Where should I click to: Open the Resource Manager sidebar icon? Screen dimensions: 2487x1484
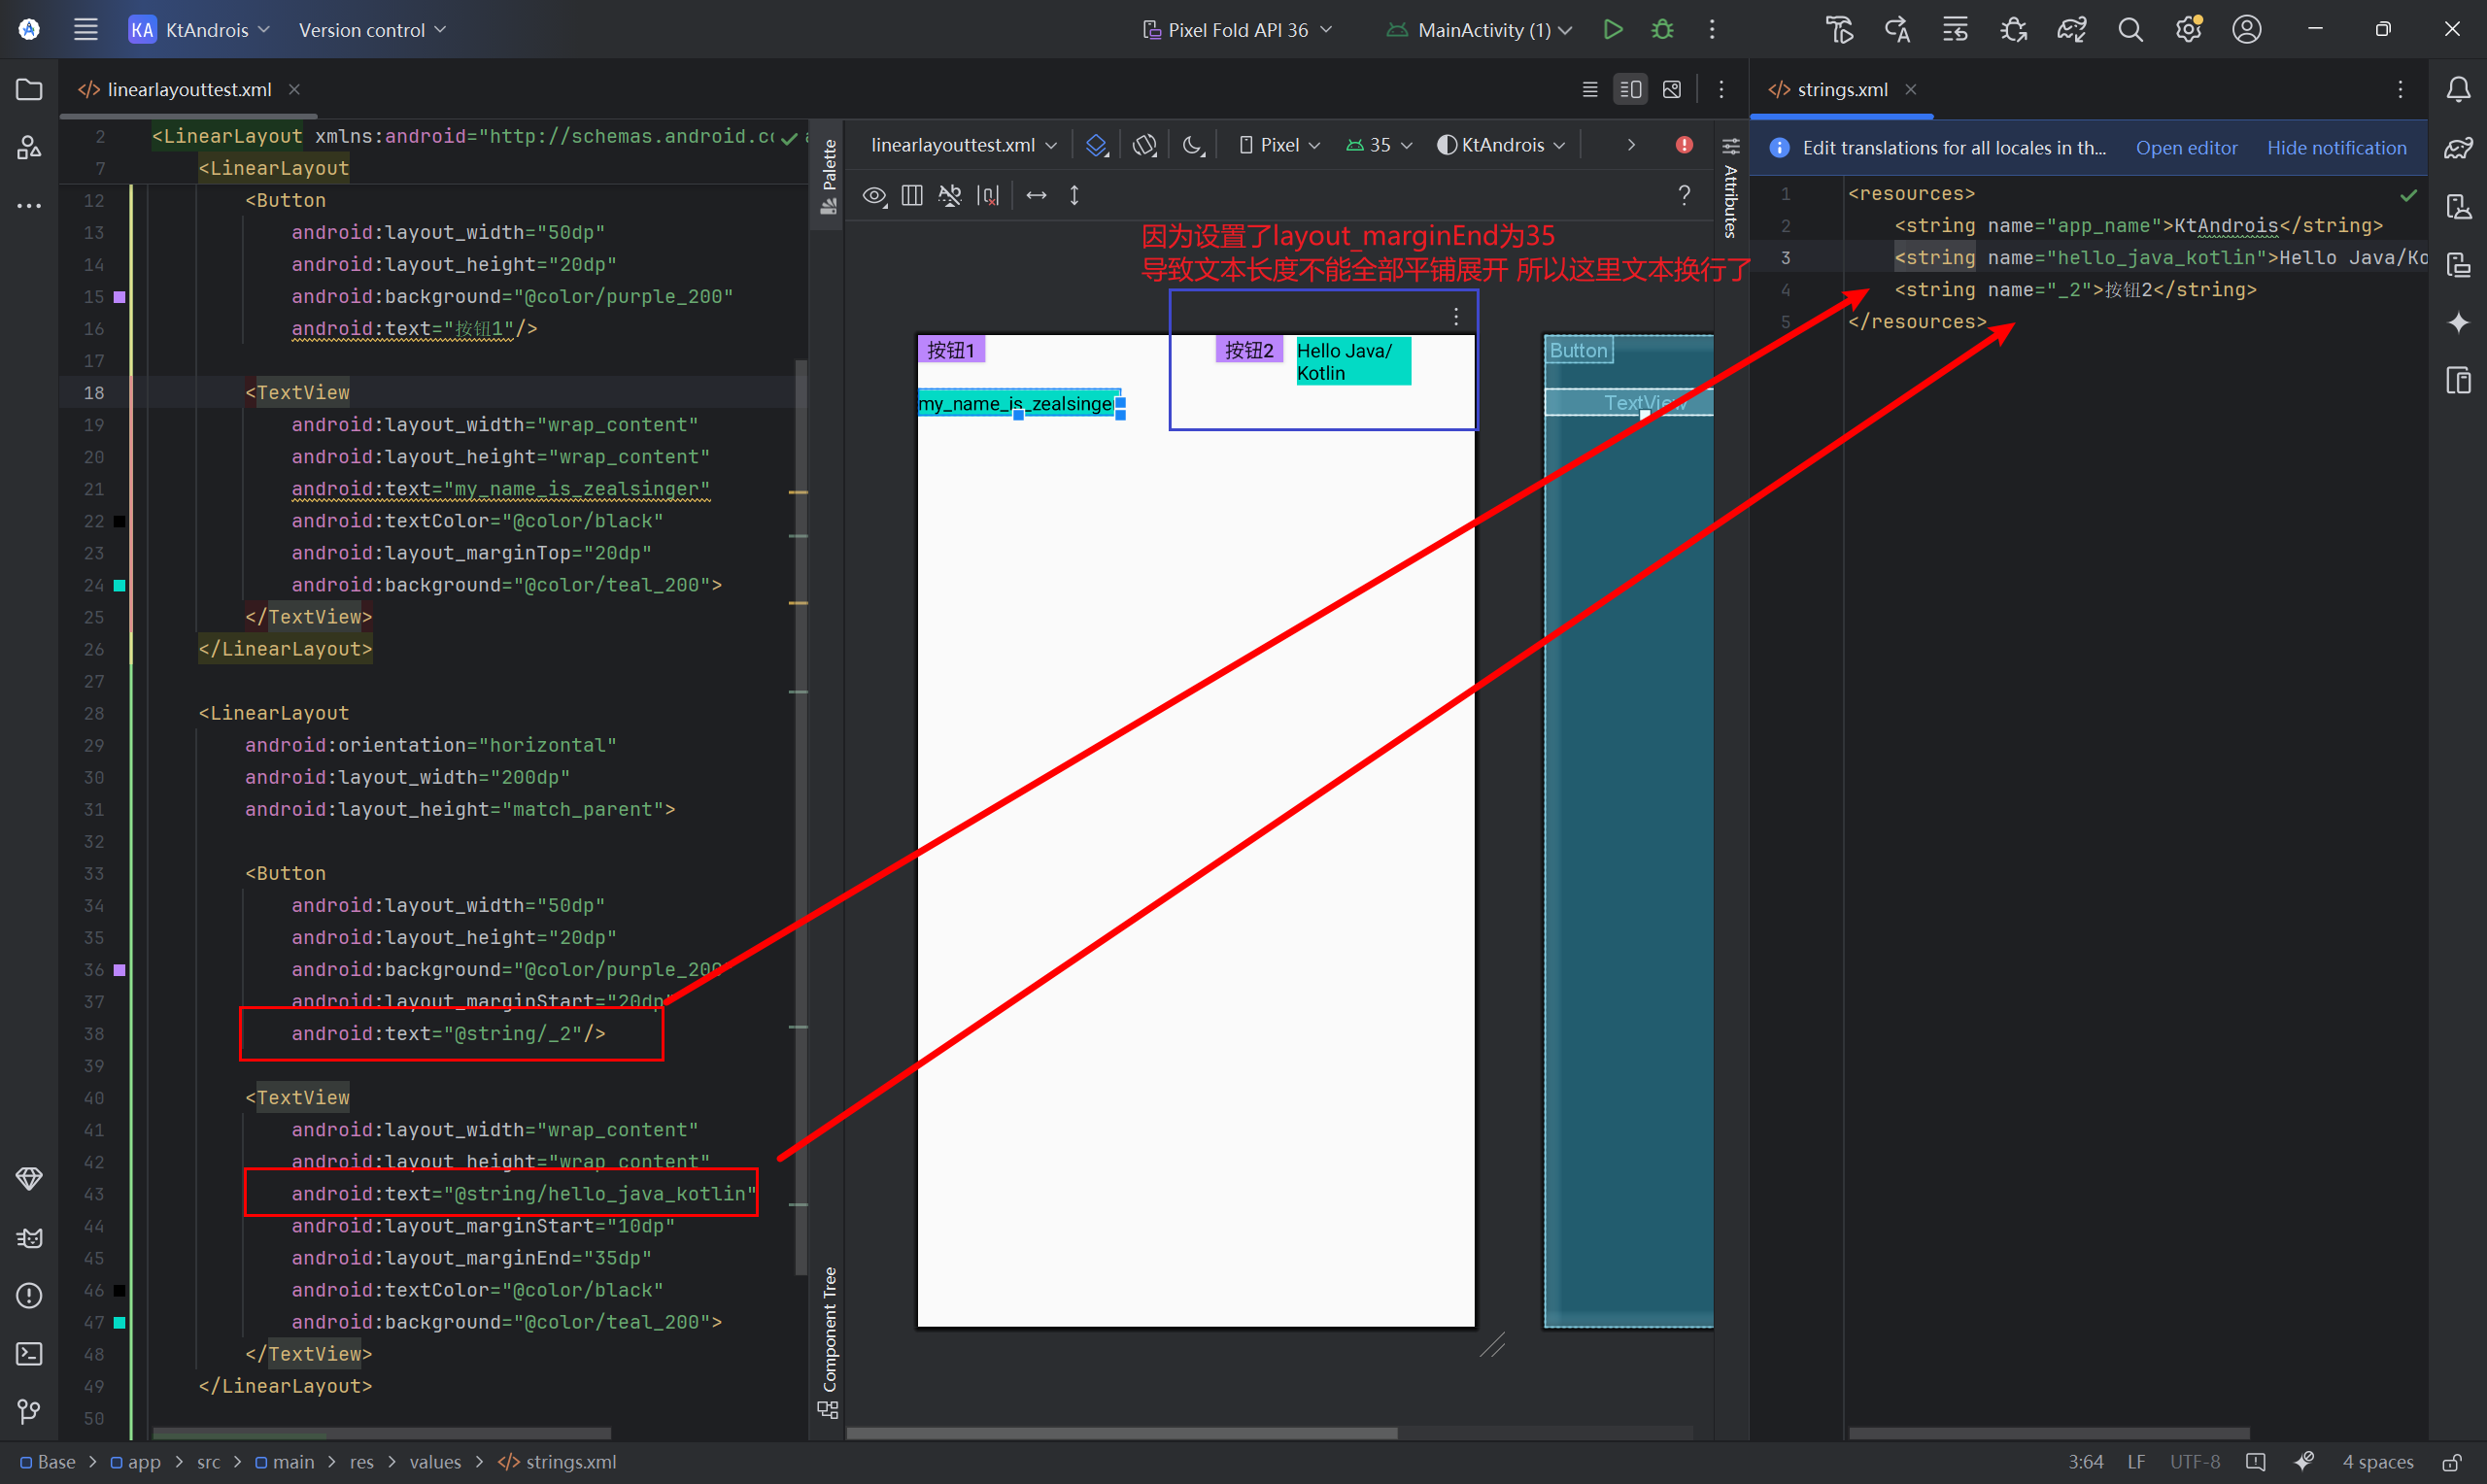(x=29, y=148)
